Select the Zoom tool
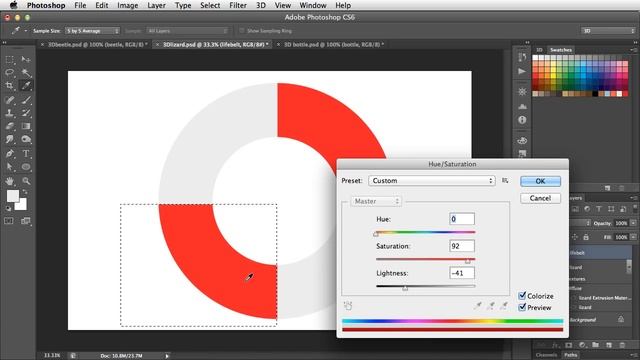This screenshot has height=360, width=640. [26, 181]
